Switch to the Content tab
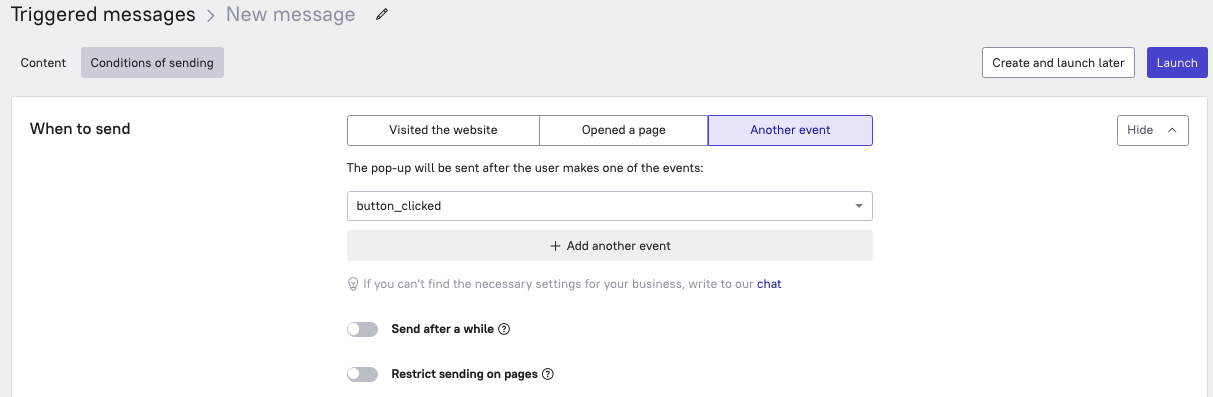 (43, 63)
